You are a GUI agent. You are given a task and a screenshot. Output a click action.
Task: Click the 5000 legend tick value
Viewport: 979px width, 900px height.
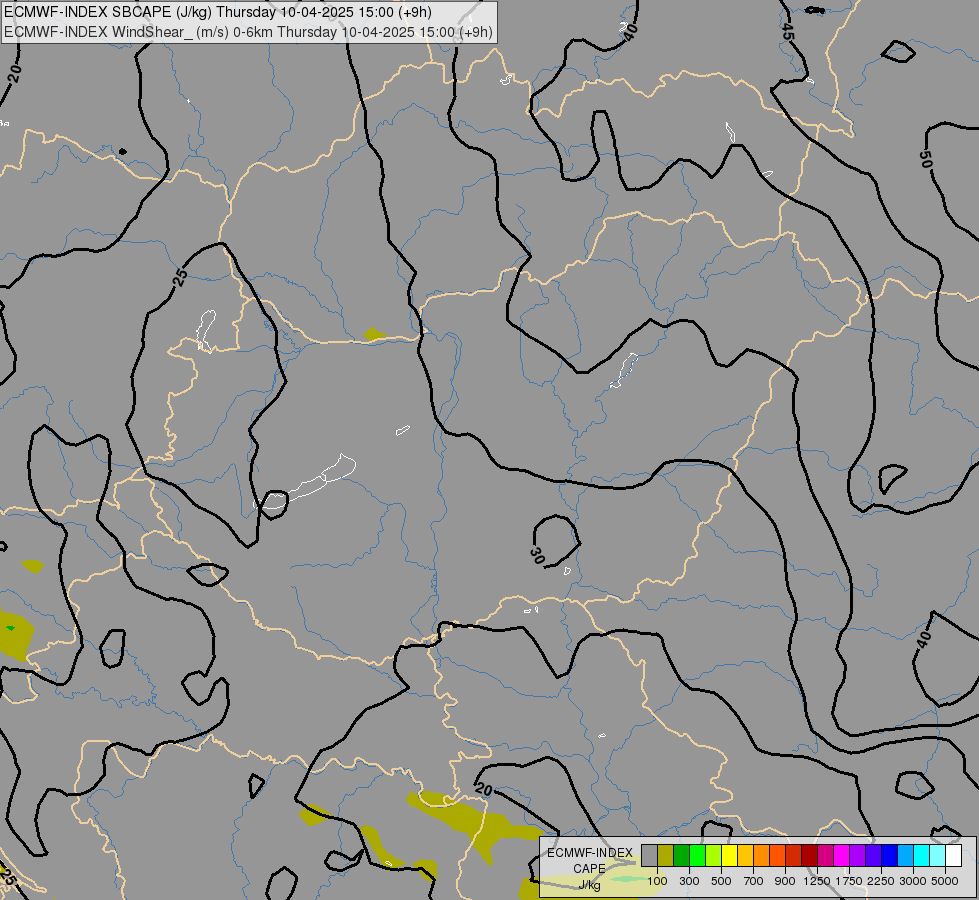click(x=945, y=881)
